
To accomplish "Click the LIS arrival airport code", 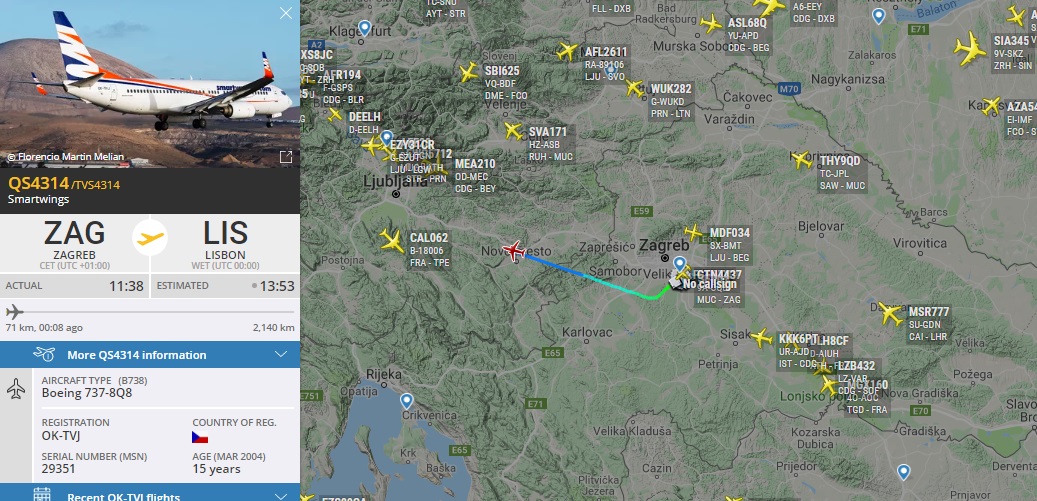I will pyautogui.click(x=226, y=233).
